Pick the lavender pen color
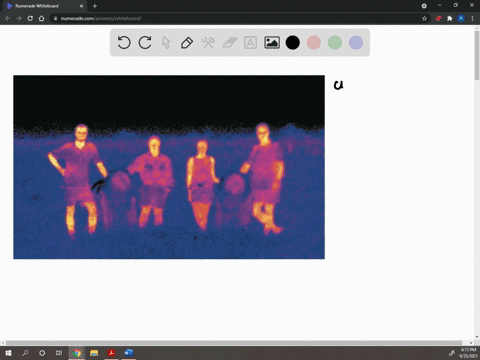Screen dimensions: 480x360 pos(356,43)
